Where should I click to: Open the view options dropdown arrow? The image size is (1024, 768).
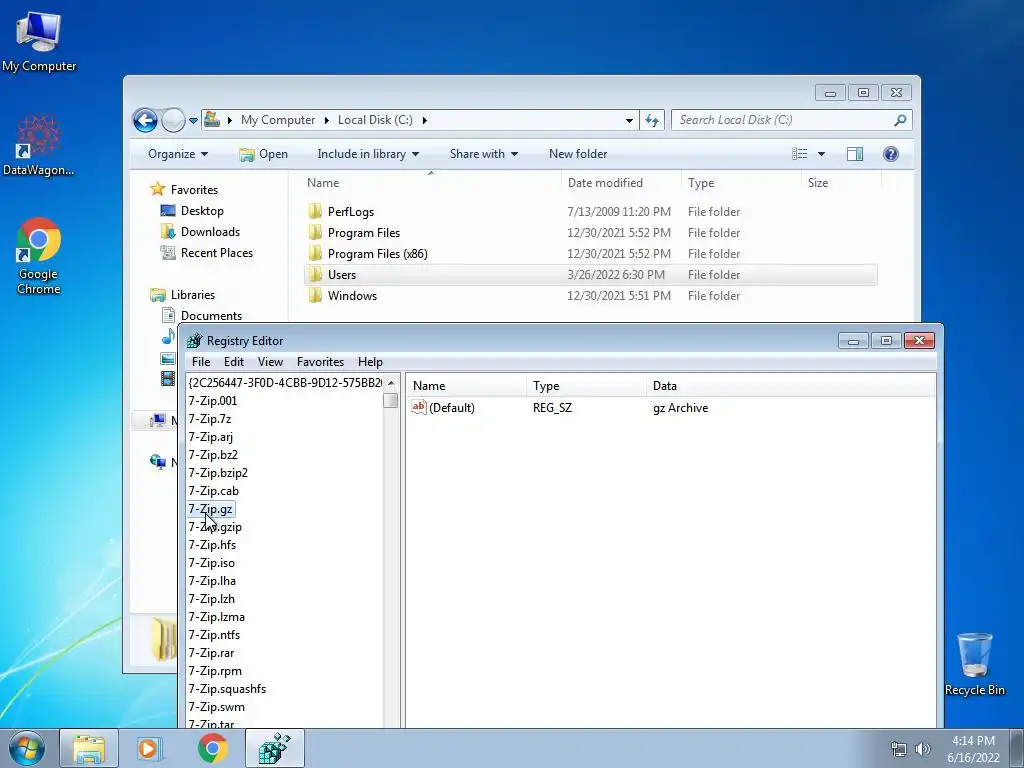pyautogui.click(x=822, y=154)
